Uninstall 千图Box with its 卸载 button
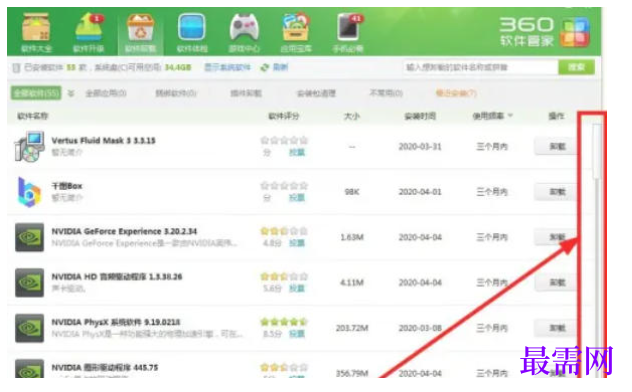This screenshot has width=632, height=392. pos(557,192)
